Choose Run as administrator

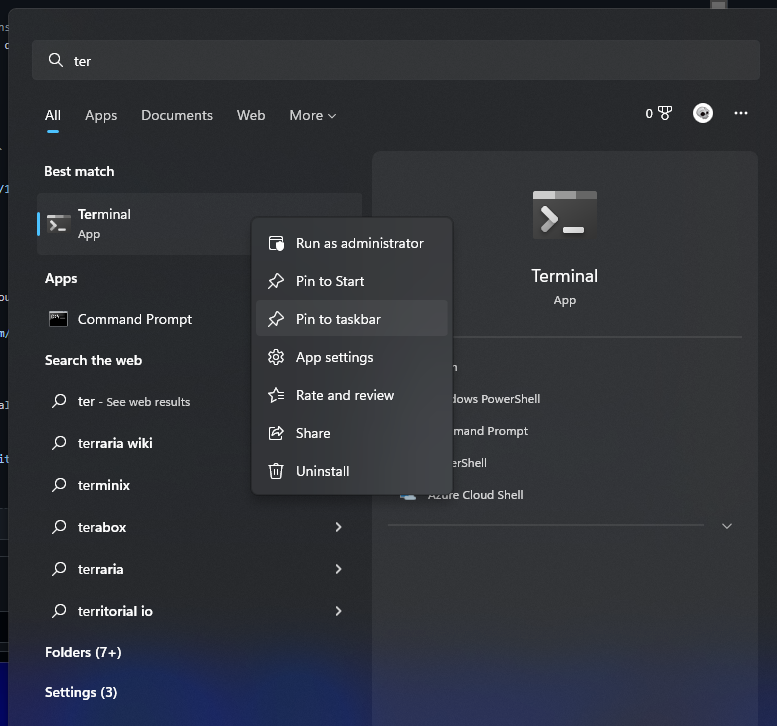coord(352,243)
